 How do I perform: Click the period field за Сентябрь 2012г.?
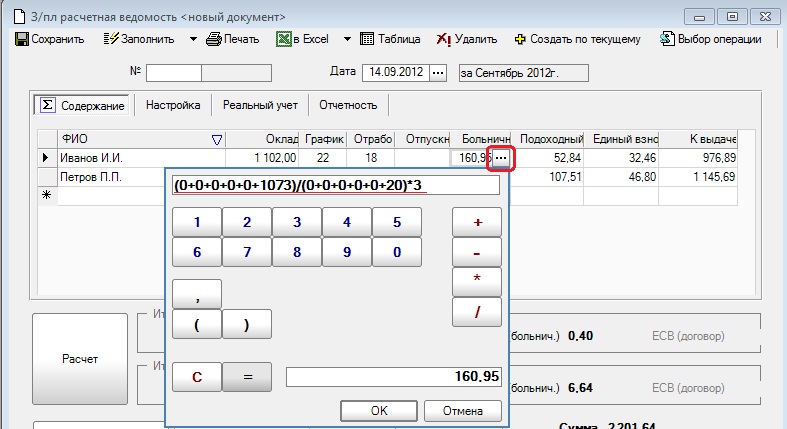[523, 73]
